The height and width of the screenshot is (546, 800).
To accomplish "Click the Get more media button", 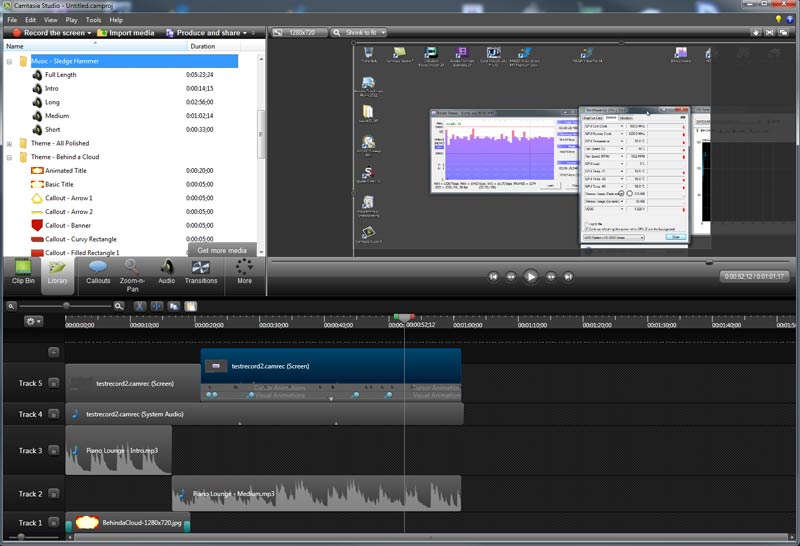I will point(222,250).
